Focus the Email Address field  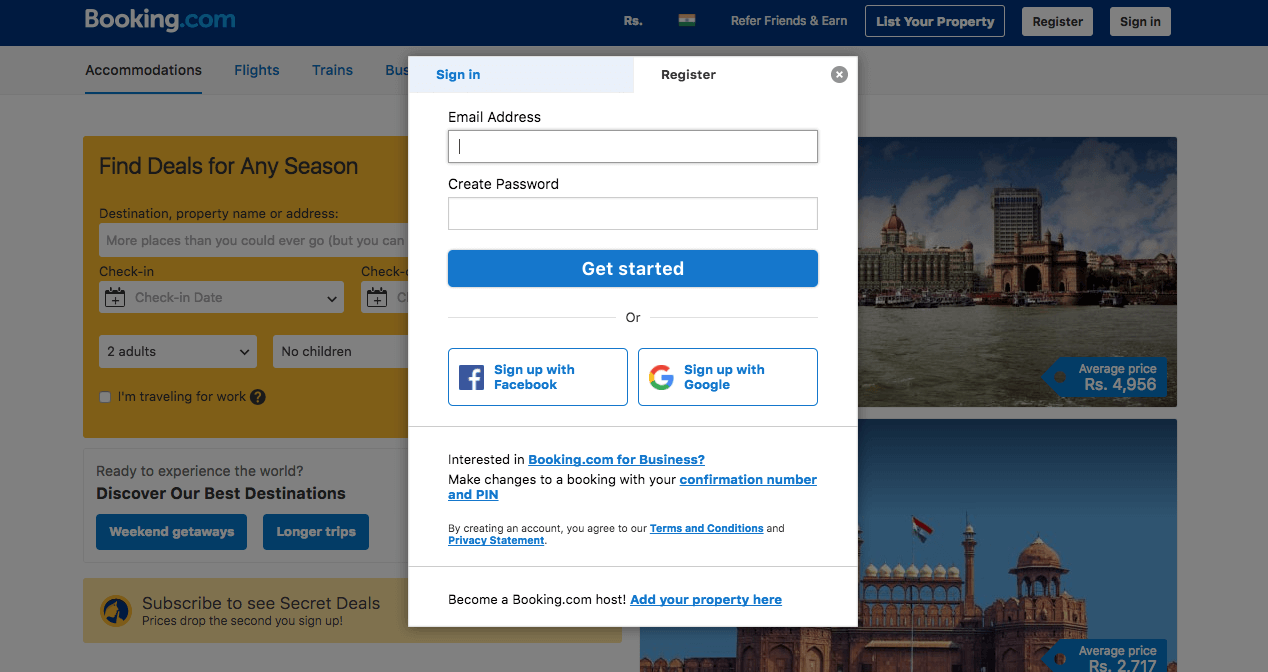click(633, 146)
